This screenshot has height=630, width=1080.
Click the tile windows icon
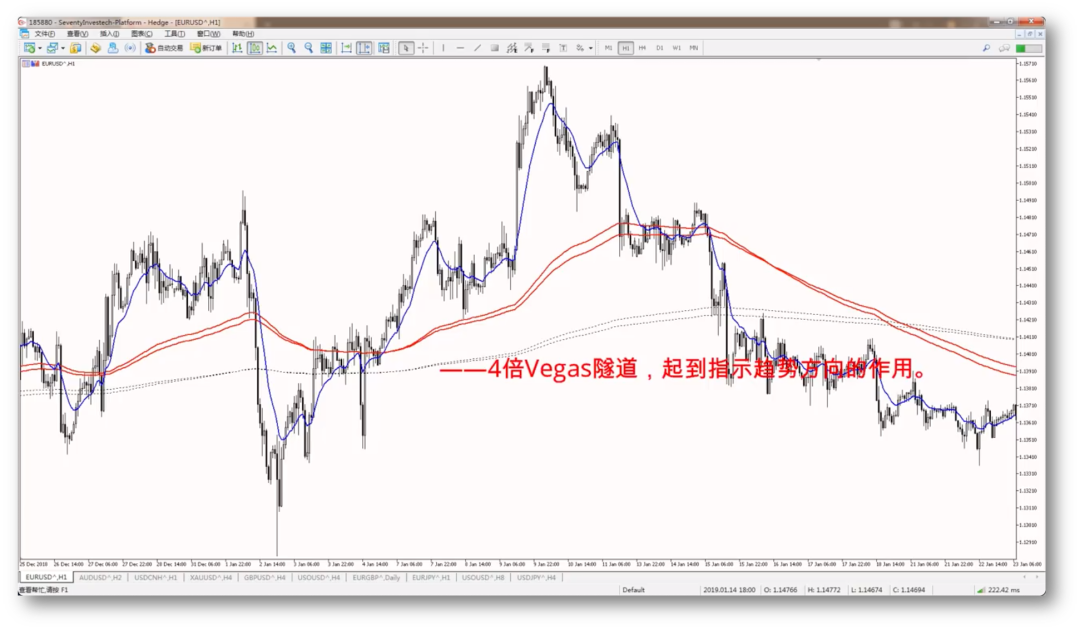coord(326,48)
